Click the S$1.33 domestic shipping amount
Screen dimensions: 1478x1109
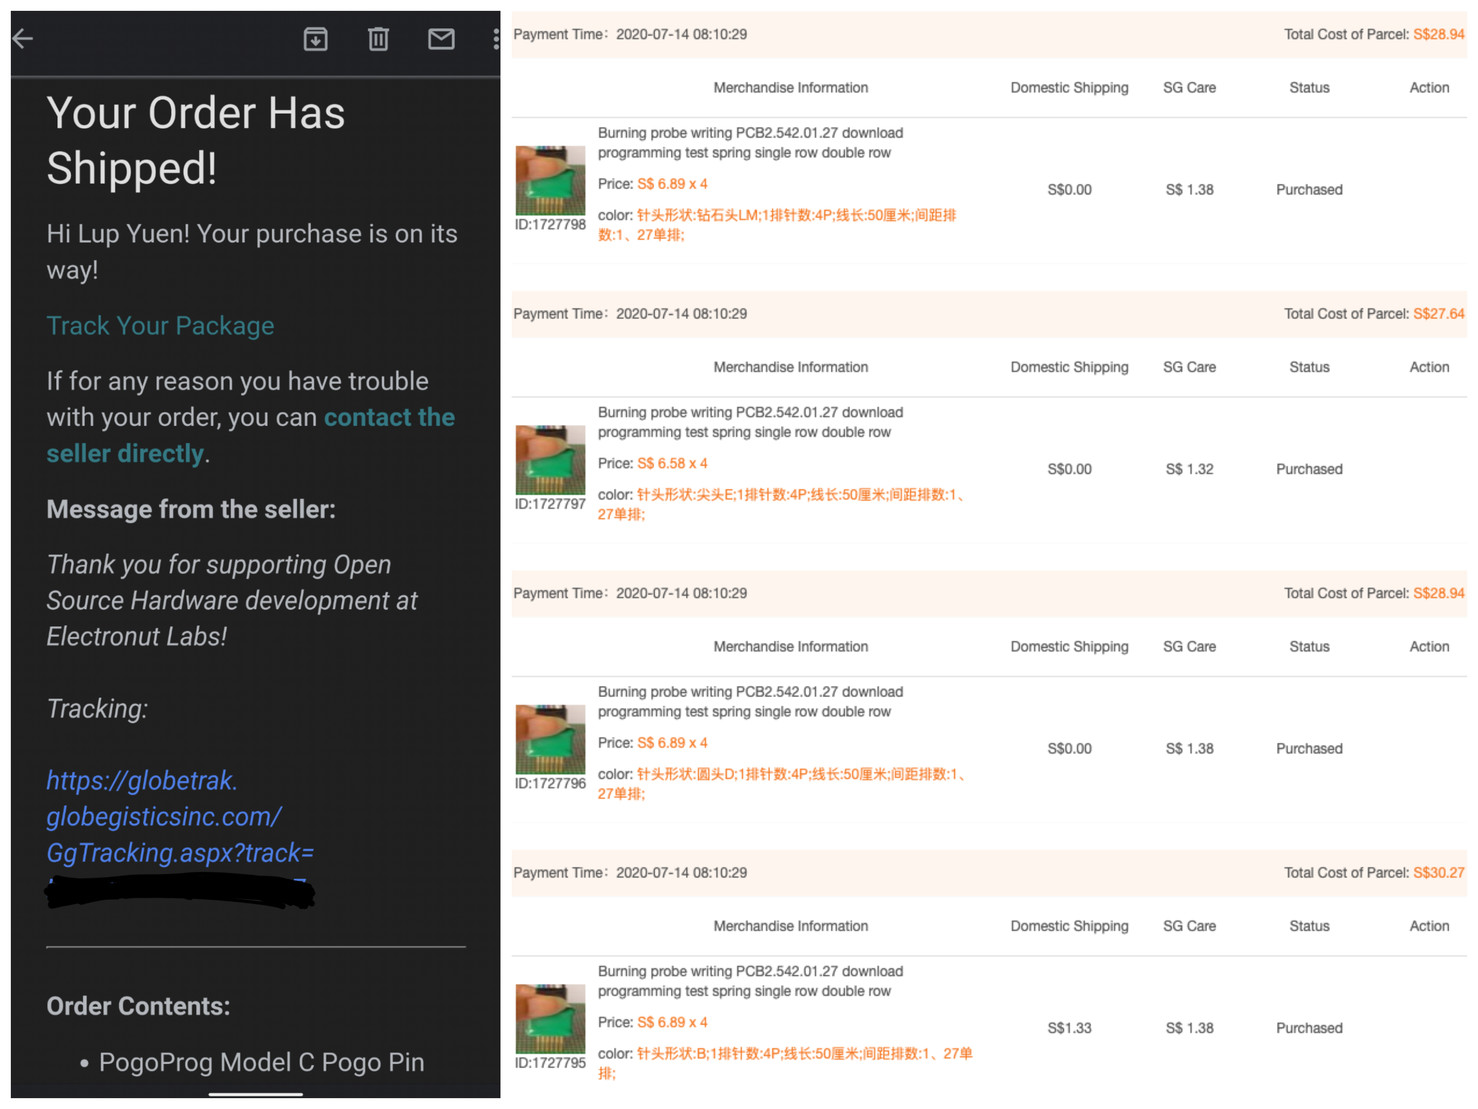pyautogui.click(x=1069, y=1028)
